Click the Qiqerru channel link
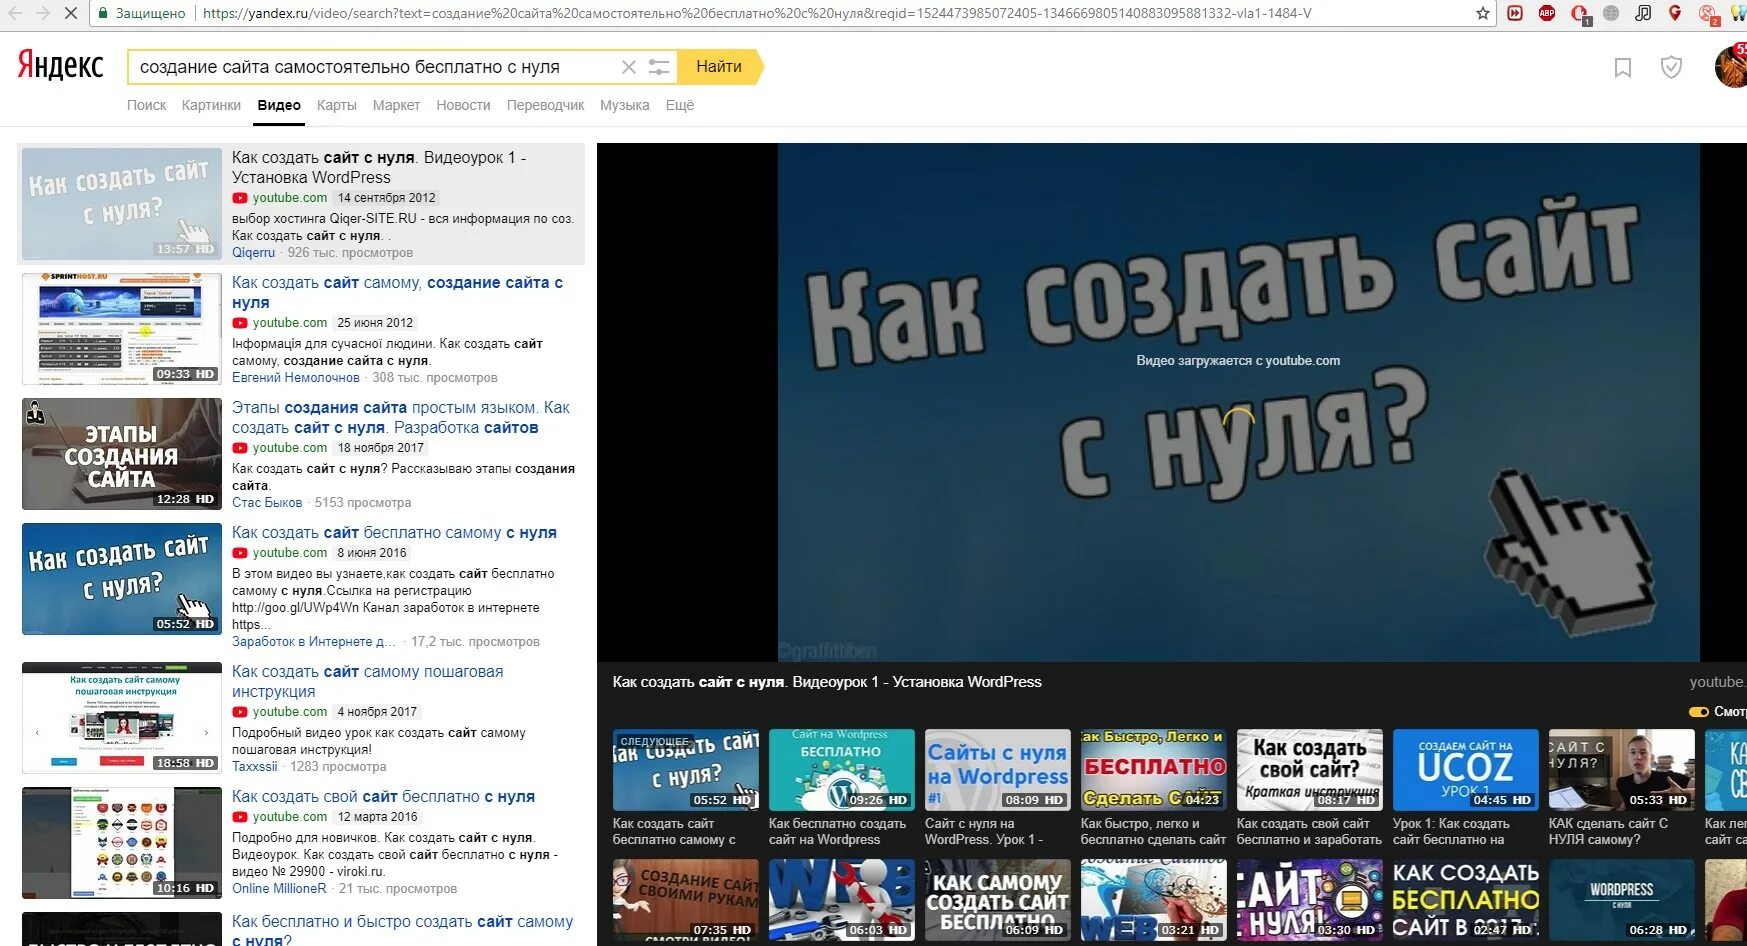The image size is (1747, 946). [x=253, y=253]
